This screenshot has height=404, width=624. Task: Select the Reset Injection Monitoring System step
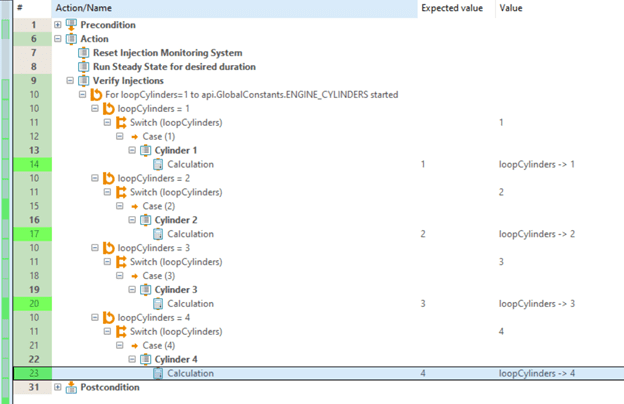tap(168, 53)
